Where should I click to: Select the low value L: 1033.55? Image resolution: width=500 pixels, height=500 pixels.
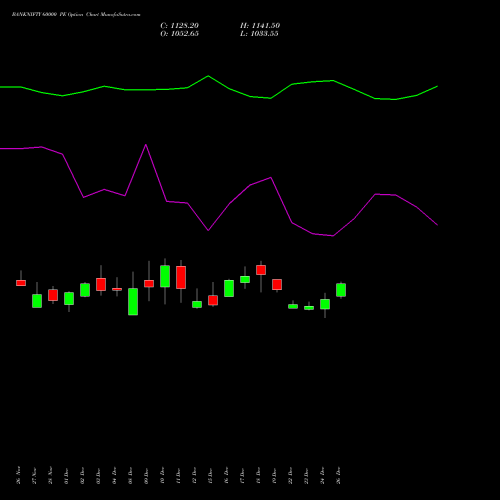click(x=259, y=34)
